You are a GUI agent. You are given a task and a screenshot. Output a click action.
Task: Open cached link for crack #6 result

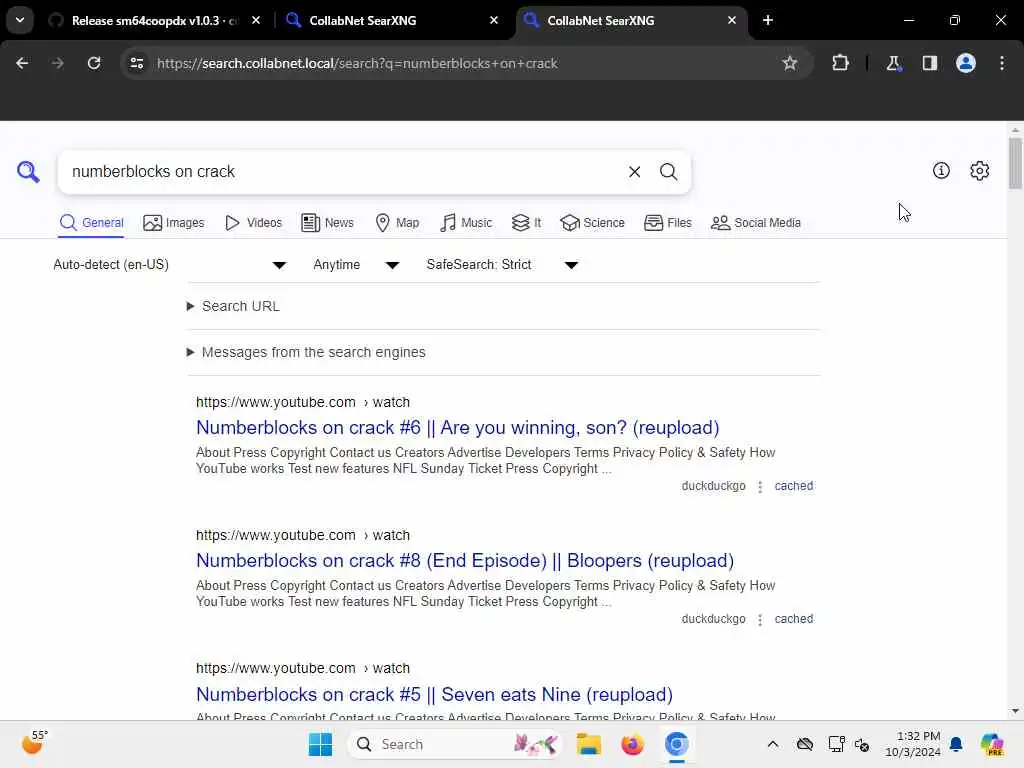(793, 486)
